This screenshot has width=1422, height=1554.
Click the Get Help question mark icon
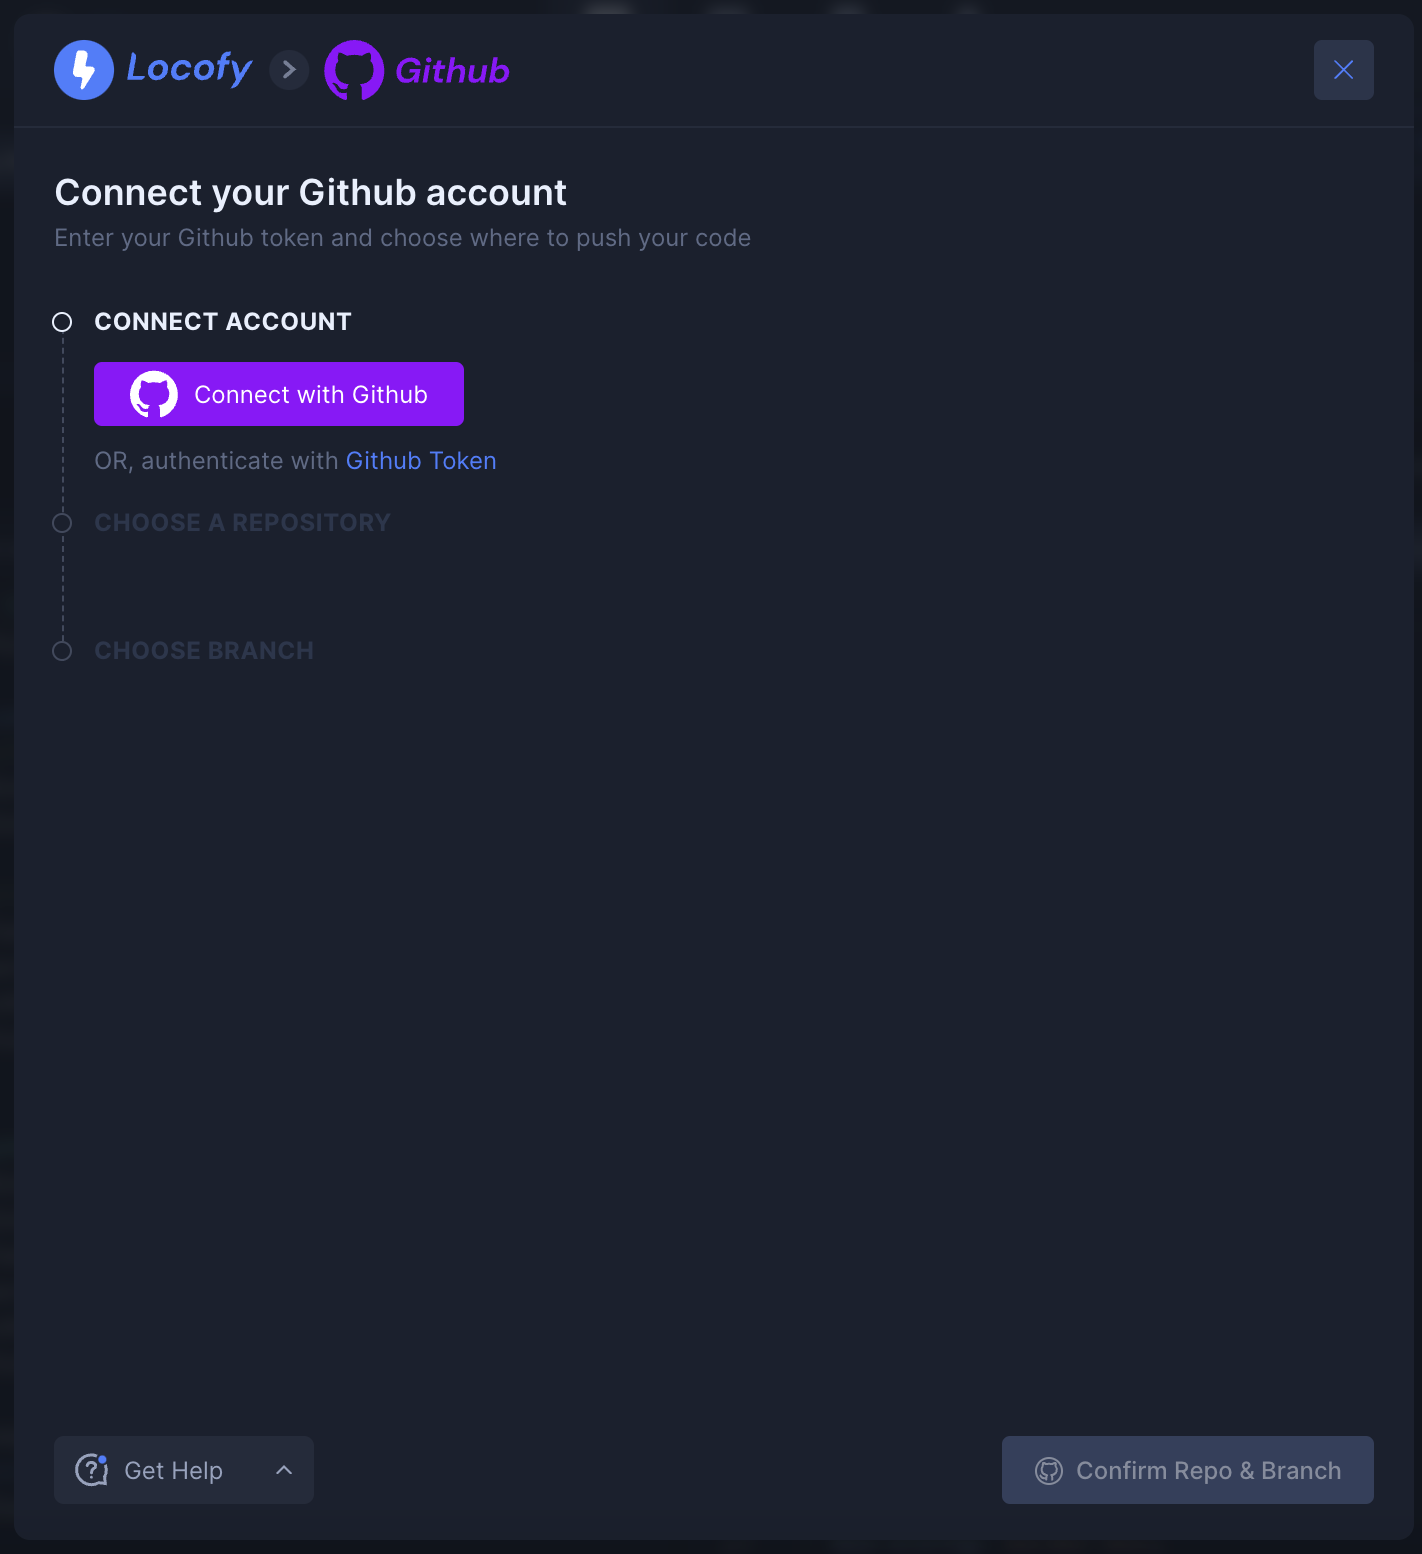pos(92,1470)
